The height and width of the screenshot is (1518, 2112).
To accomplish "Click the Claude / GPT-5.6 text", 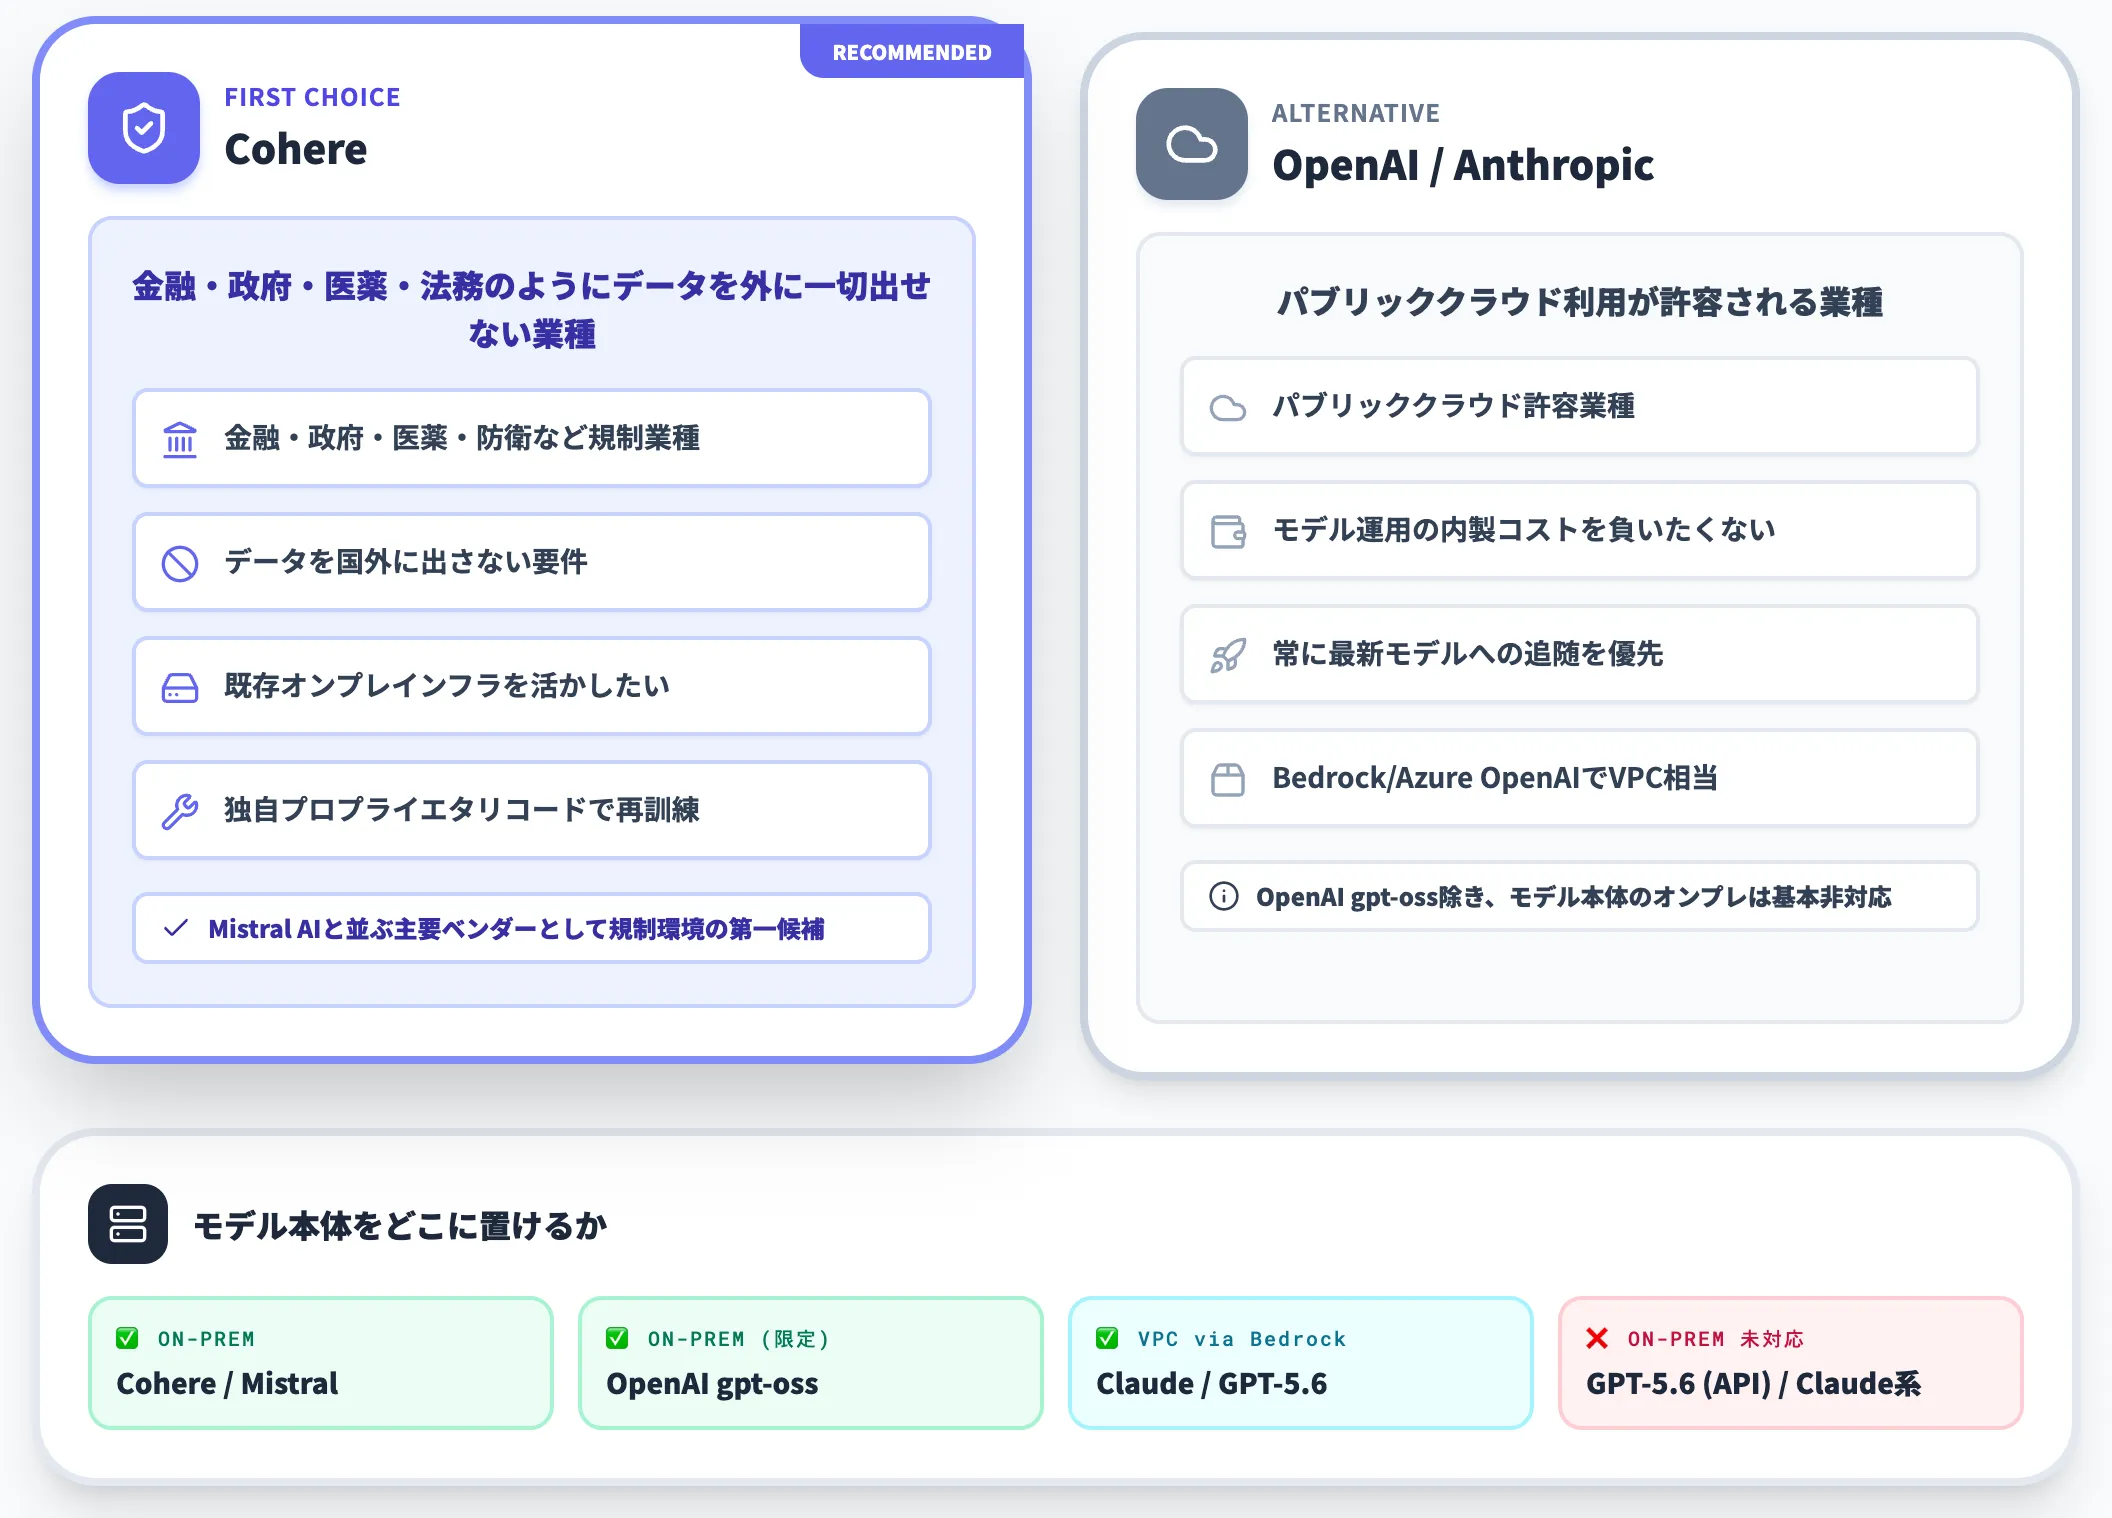I will [1212, 1383].
